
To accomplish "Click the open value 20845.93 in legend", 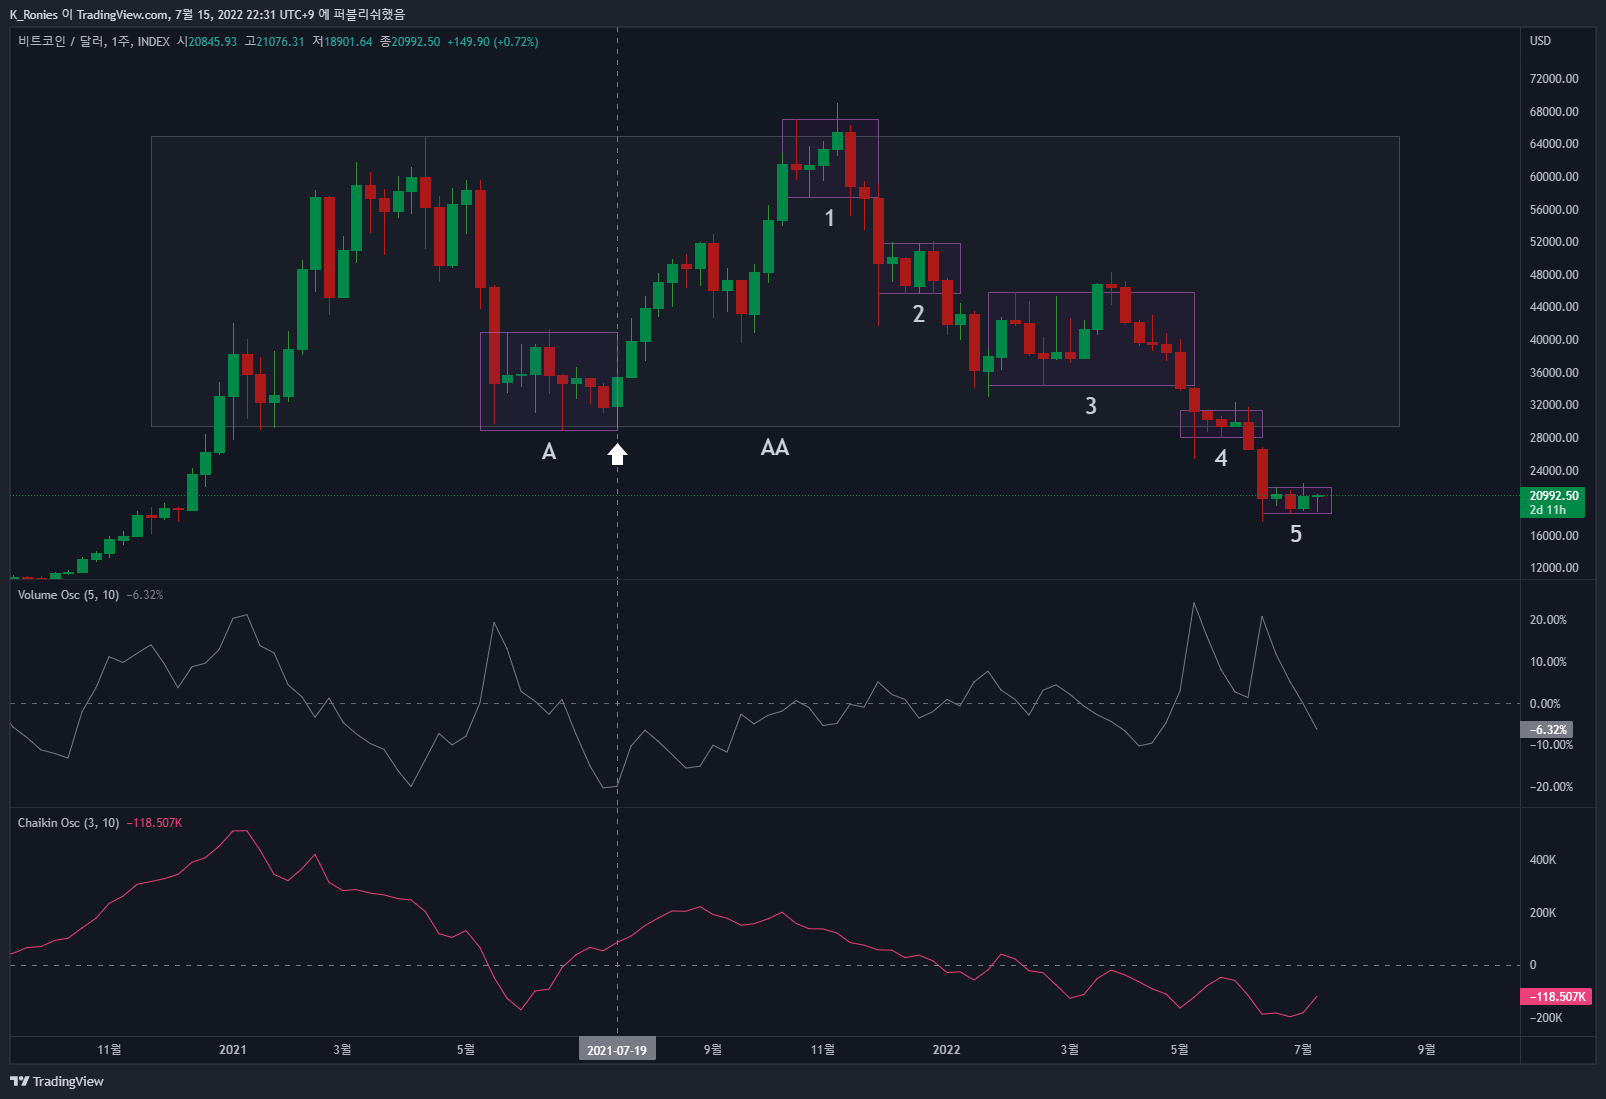I will click(212, 41).
